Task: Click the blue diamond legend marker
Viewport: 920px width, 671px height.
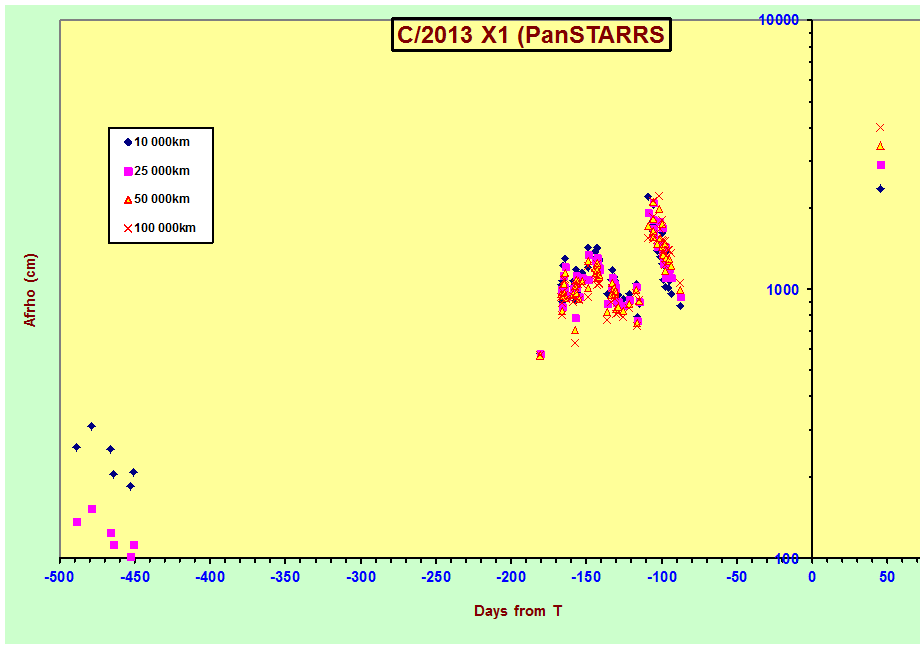Action: click(128, 142)
